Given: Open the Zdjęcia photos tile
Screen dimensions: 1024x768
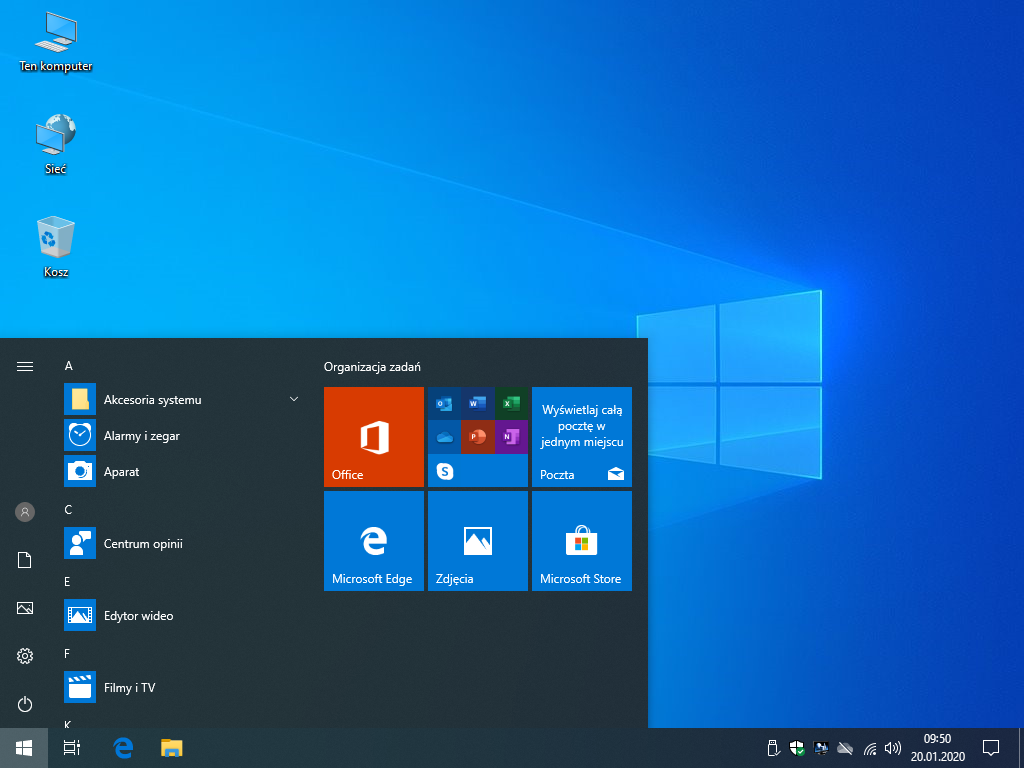Looking at the screenshot, I should click(x=477, y=541).
